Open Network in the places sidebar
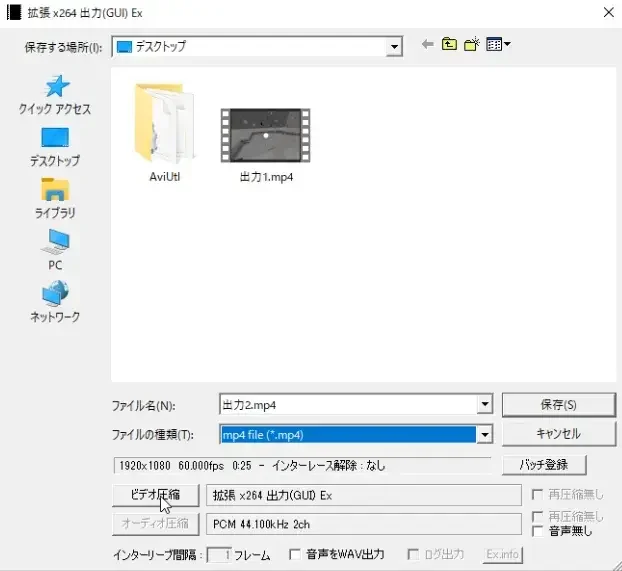622x571 pixels. [x=55, y=302]
